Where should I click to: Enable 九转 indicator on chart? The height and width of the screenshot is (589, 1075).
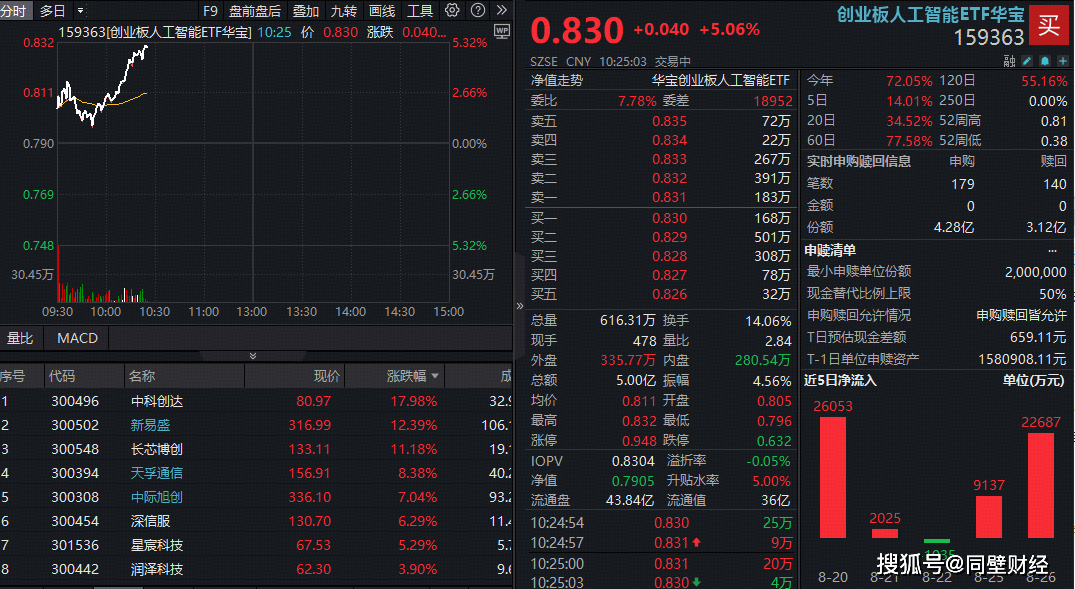click(343, 11)
